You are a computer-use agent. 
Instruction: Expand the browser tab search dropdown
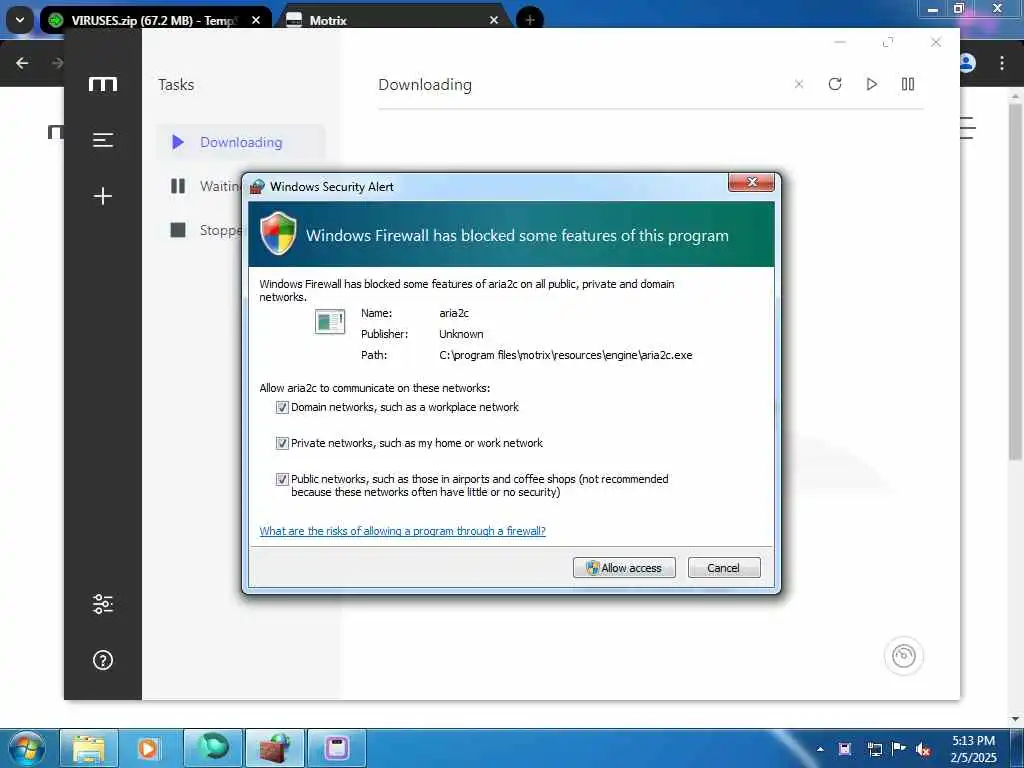point(20,20)
